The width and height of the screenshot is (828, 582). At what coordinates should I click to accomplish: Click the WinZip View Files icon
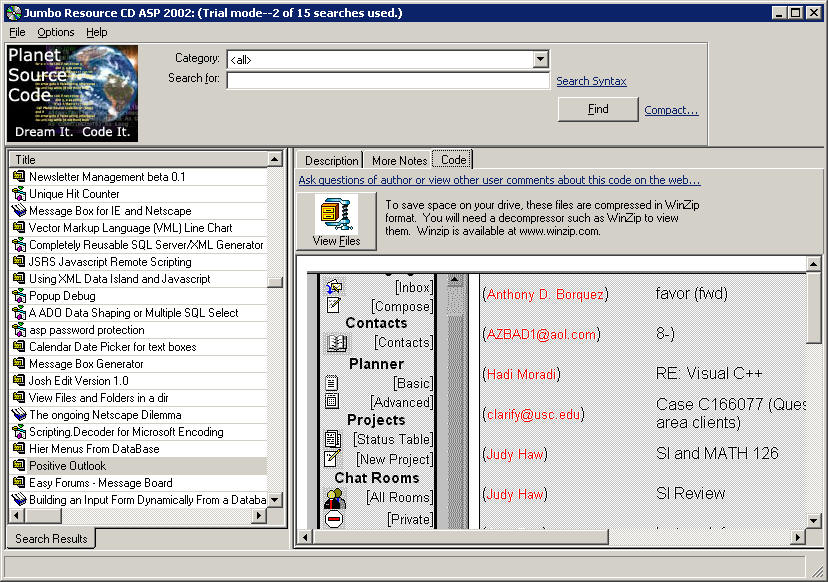point(336,214)
